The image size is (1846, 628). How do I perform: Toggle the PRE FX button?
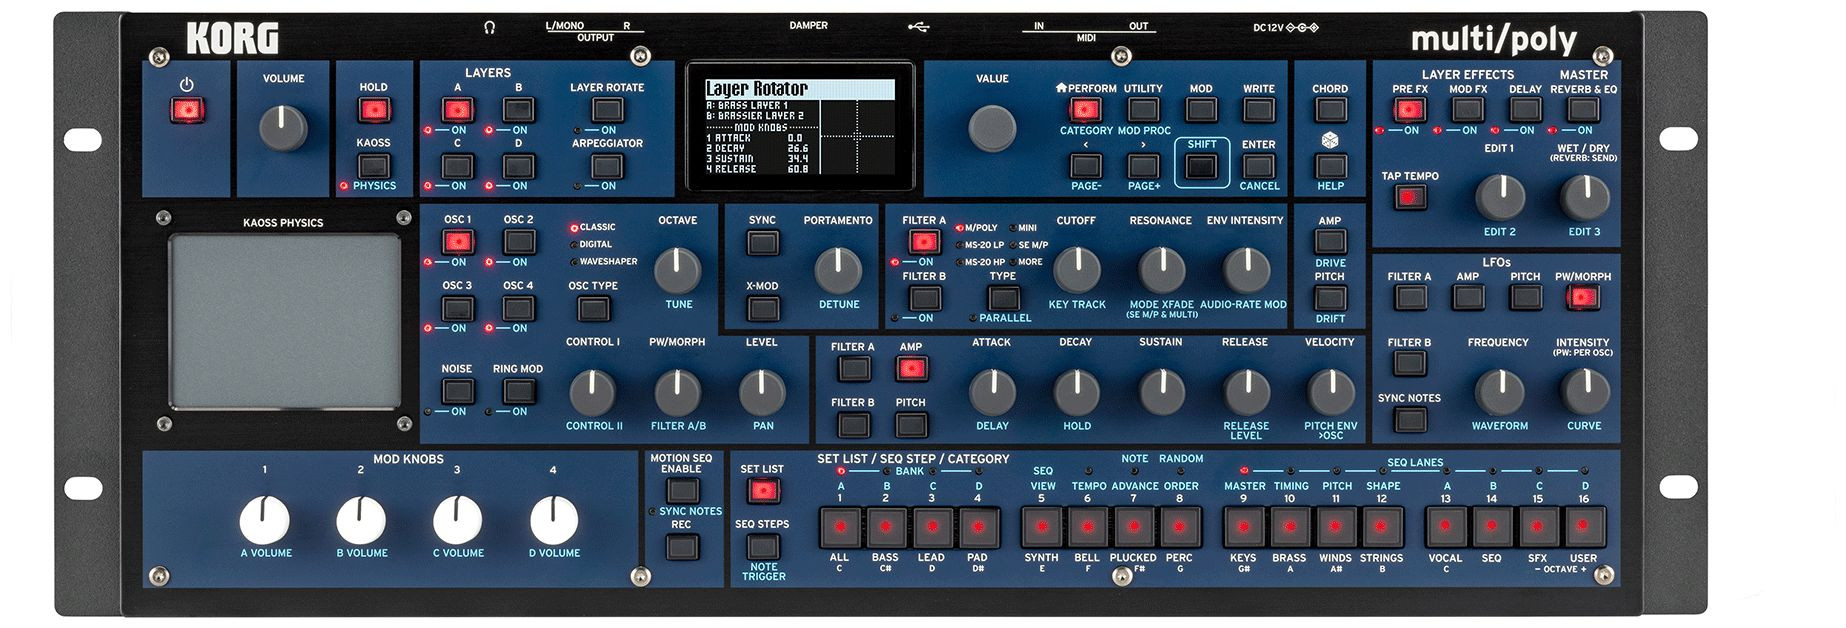point(1409,110)
